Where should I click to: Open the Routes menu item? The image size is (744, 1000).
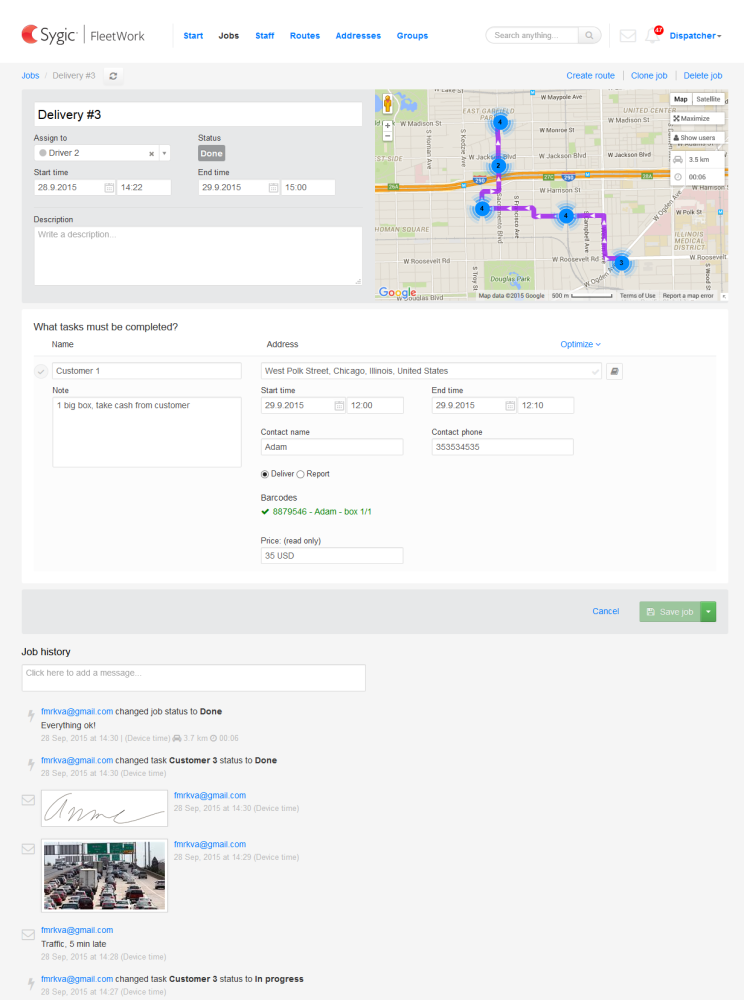[305, 36]
